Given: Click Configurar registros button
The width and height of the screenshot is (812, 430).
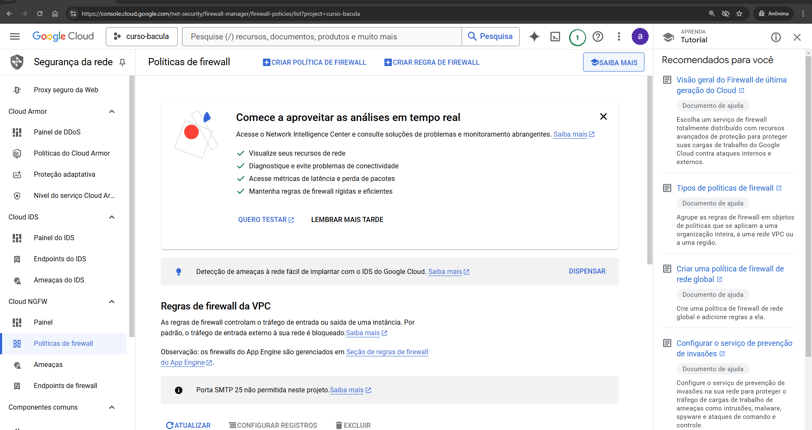Looking at the screenshot, I should pyautogui.click(x=273, y=425).
